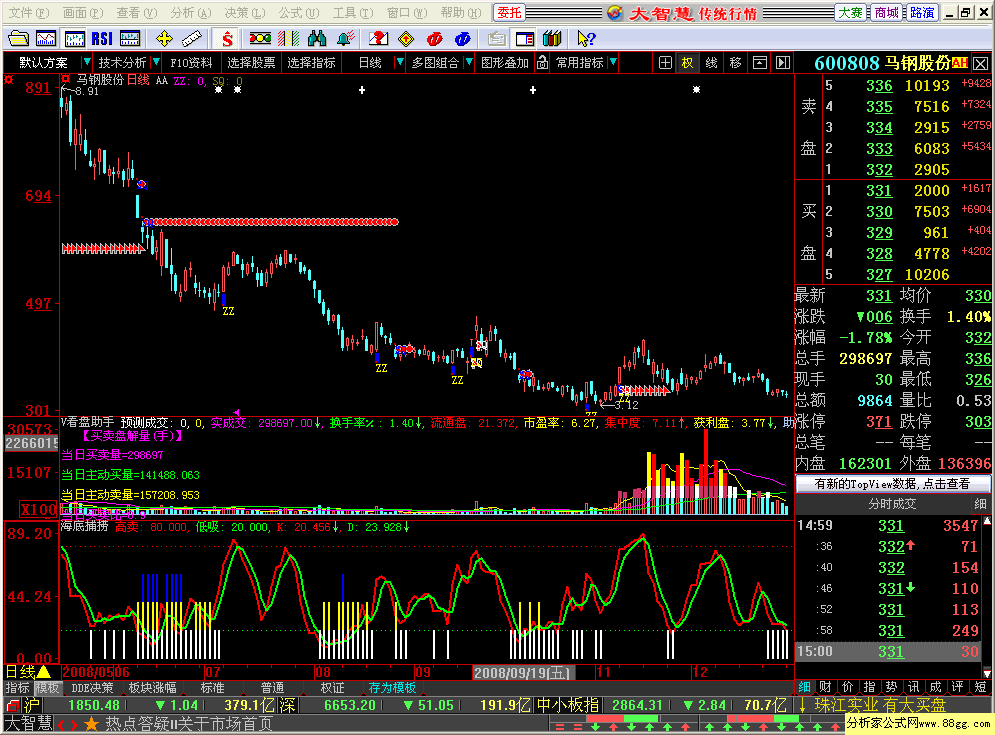Open the books library icon
Screen dimensions: 995x735
[x=552, y=39]
